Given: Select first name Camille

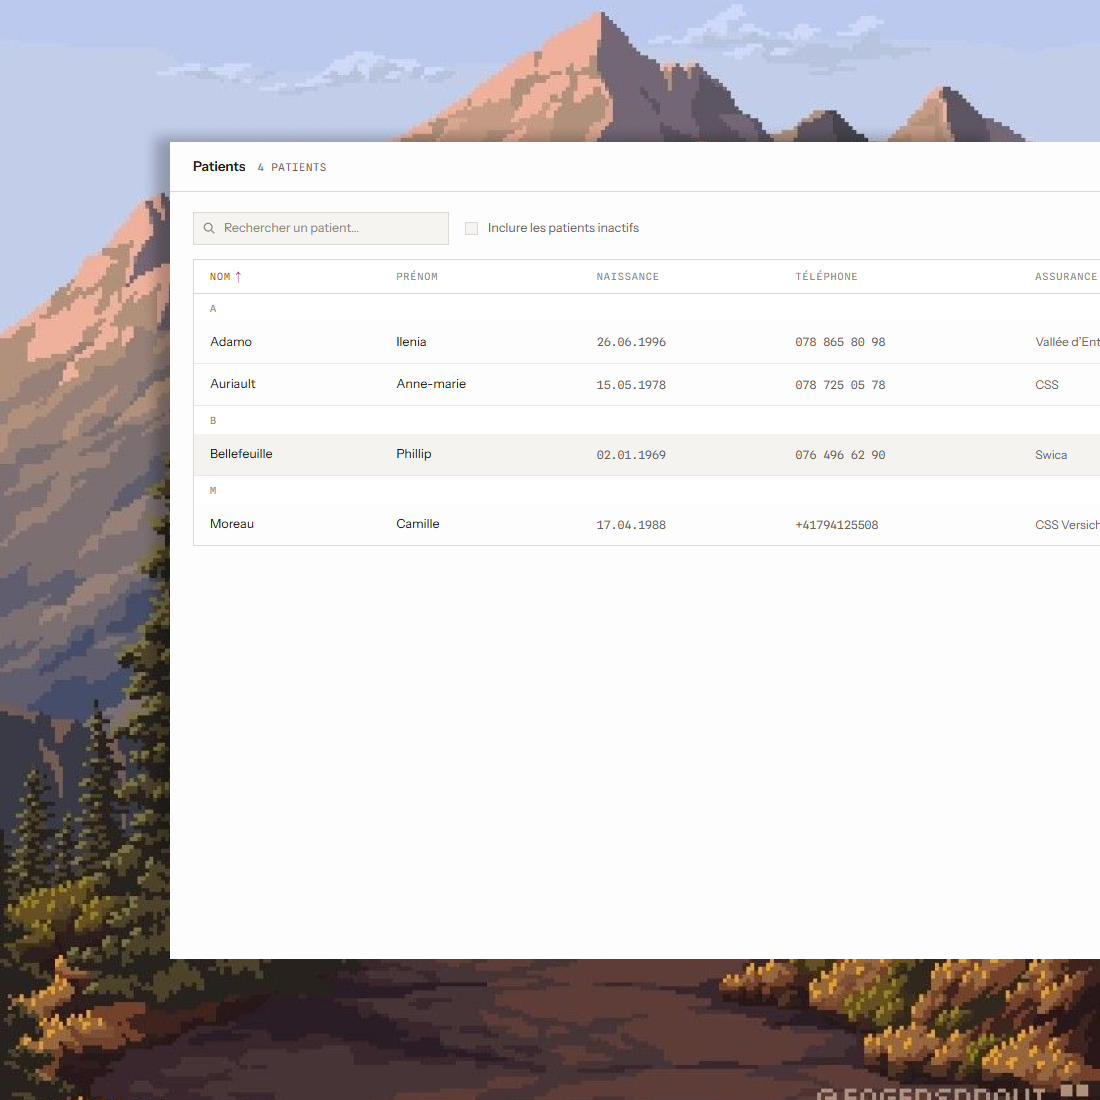Looking at the screenshot, I should (417, 524).
